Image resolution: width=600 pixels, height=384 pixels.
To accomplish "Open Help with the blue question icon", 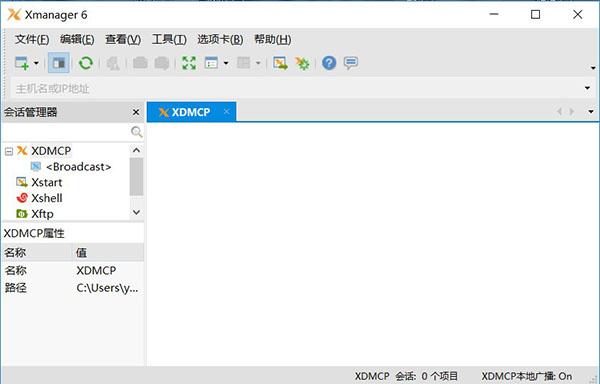I will point(329,63).
